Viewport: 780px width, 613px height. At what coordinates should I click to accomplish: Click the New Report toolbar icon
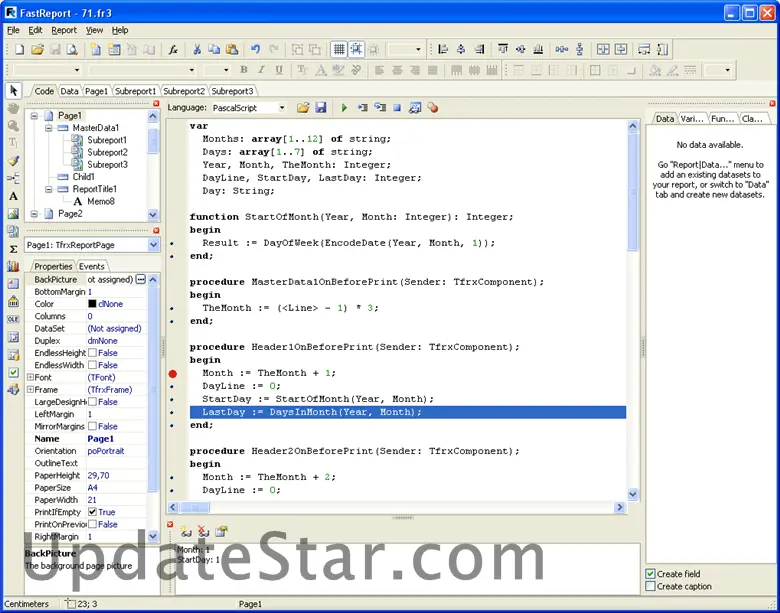pyautogui.click(x=19, y=49)
